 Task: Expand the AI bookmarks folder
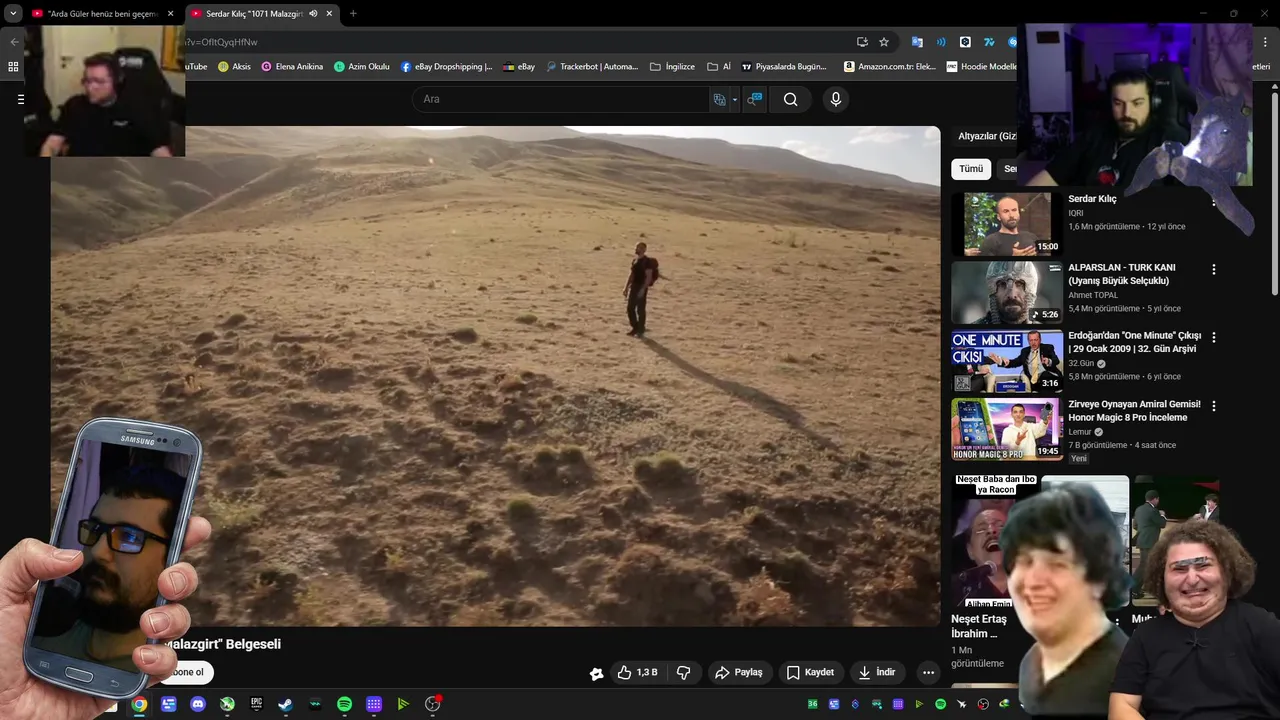[x=719, y=67]
